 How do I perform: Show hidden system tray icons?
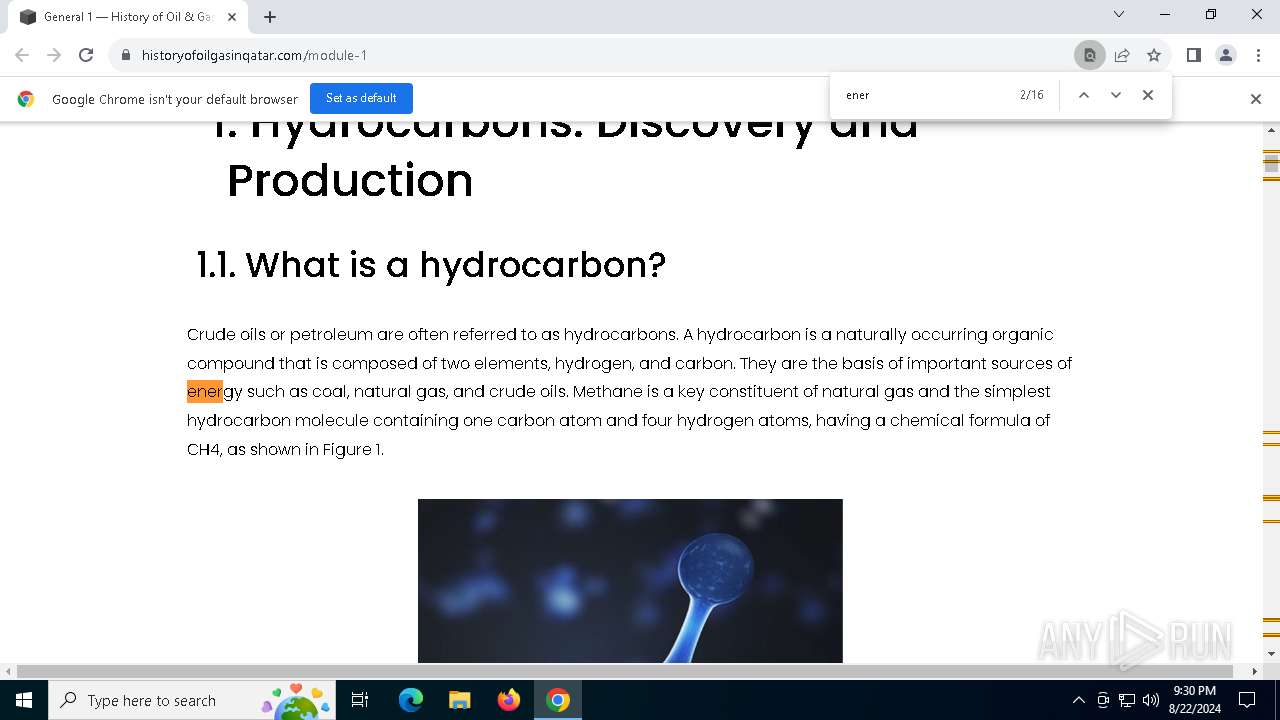click(x=1078, y=700)
